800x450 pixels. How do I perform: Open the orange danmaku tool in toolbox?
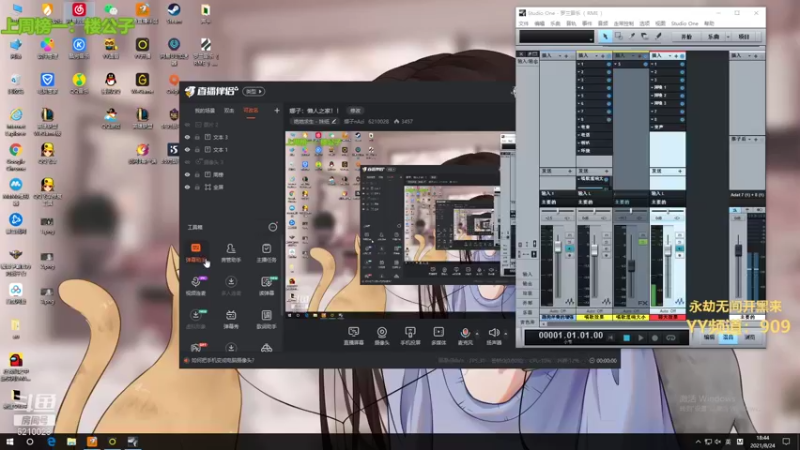click(196, 250)
